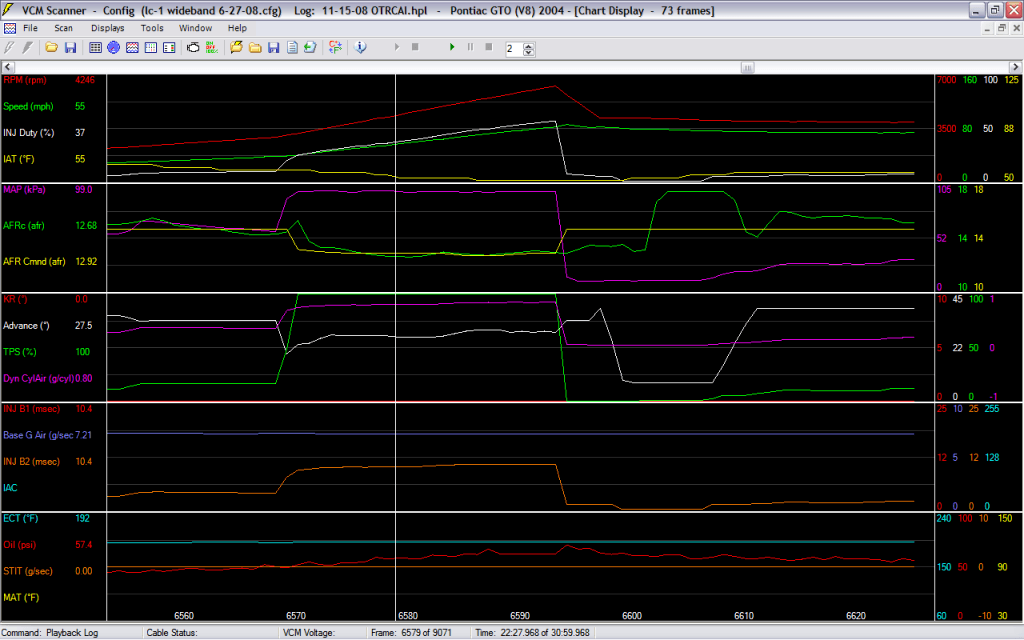The height and width of the screenshot is (640, 1024).
Task: Open the Help menu
Action: (237, 28)
